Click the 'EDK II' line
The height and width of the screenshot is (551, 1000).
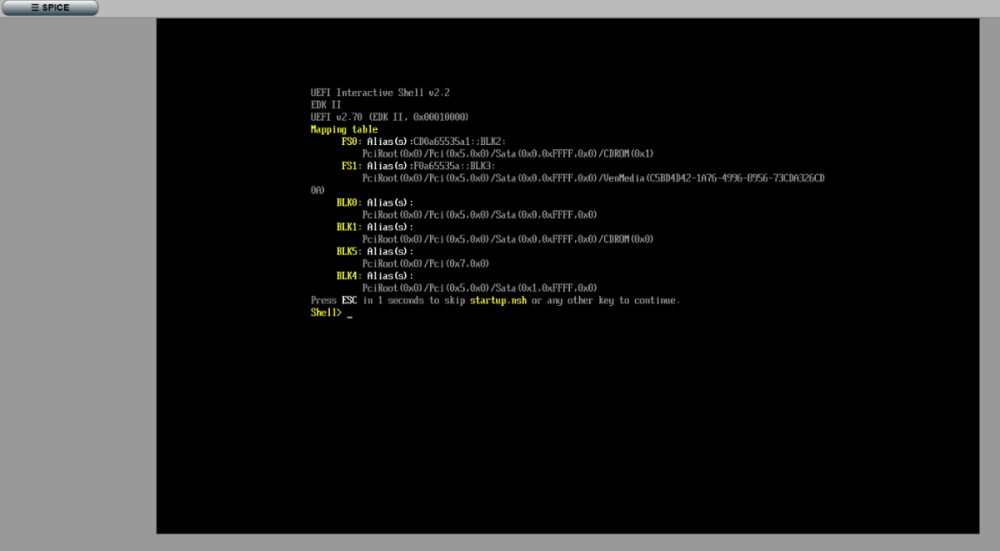(325, 104)
